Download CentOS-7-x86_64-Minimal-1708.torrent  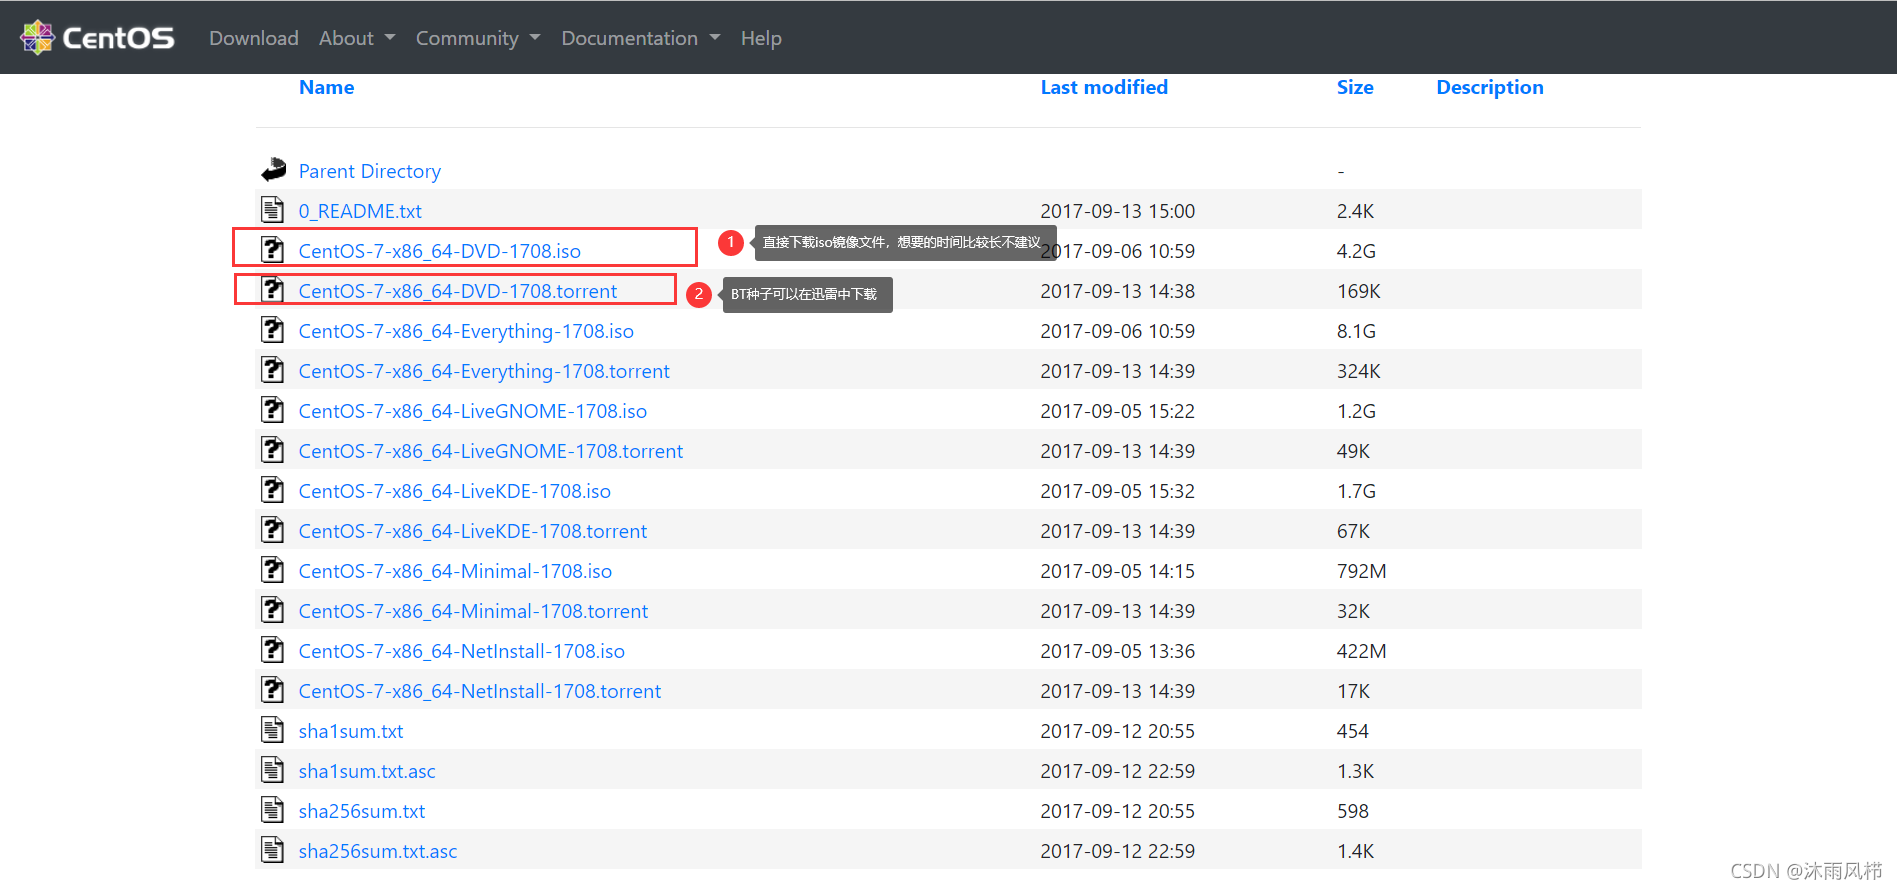pyautogui.click(x=473, y=611)
